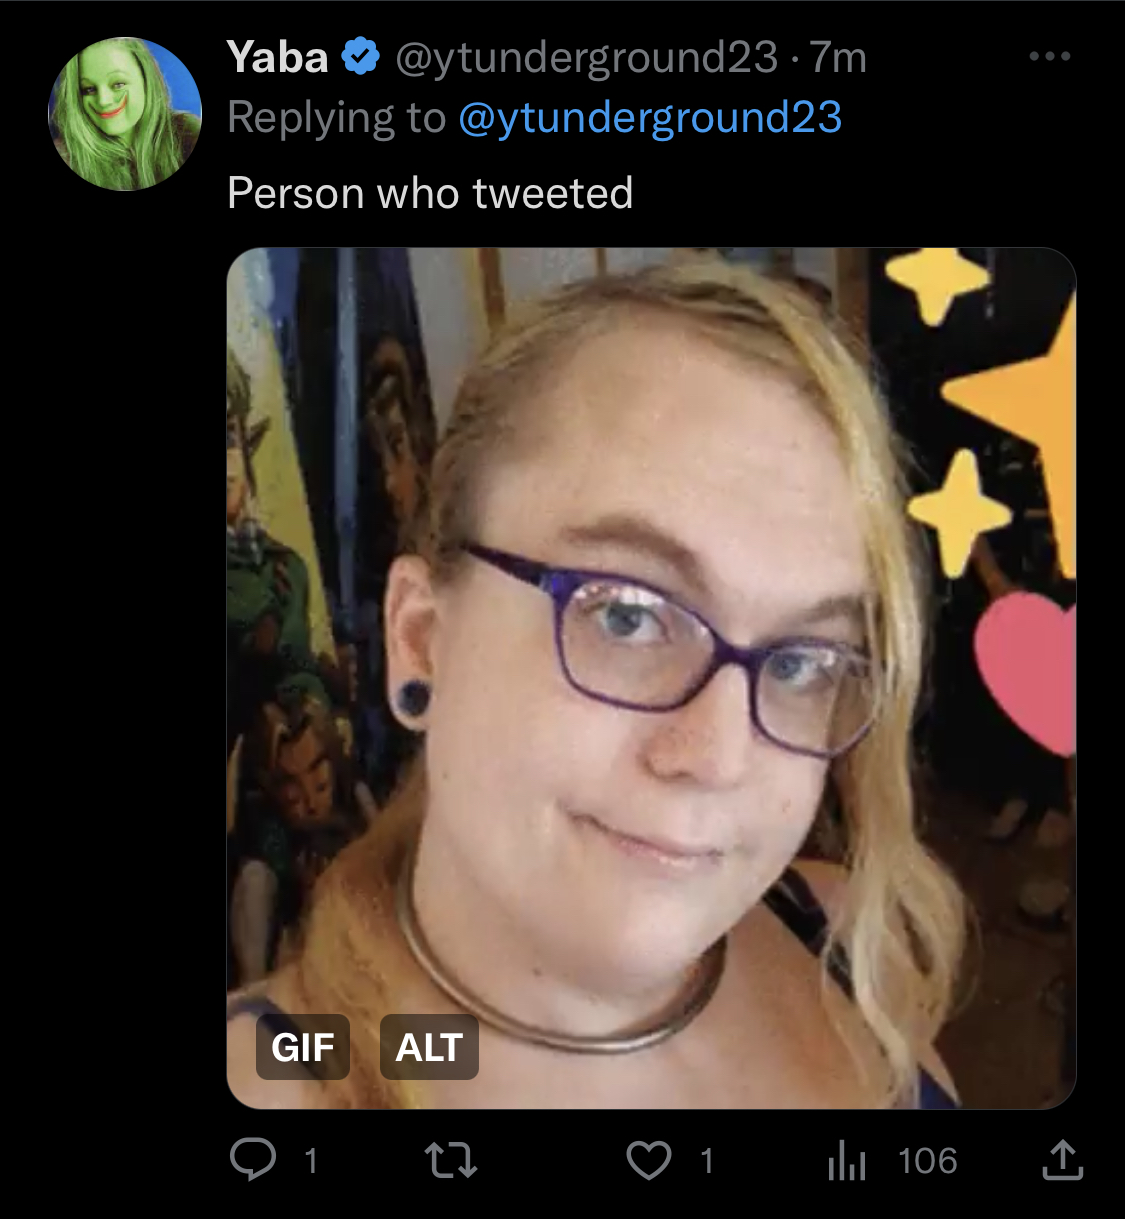1125x1219 pixels.
Task: Like the tweet with the heart icon
Action: pos(649,1160)
